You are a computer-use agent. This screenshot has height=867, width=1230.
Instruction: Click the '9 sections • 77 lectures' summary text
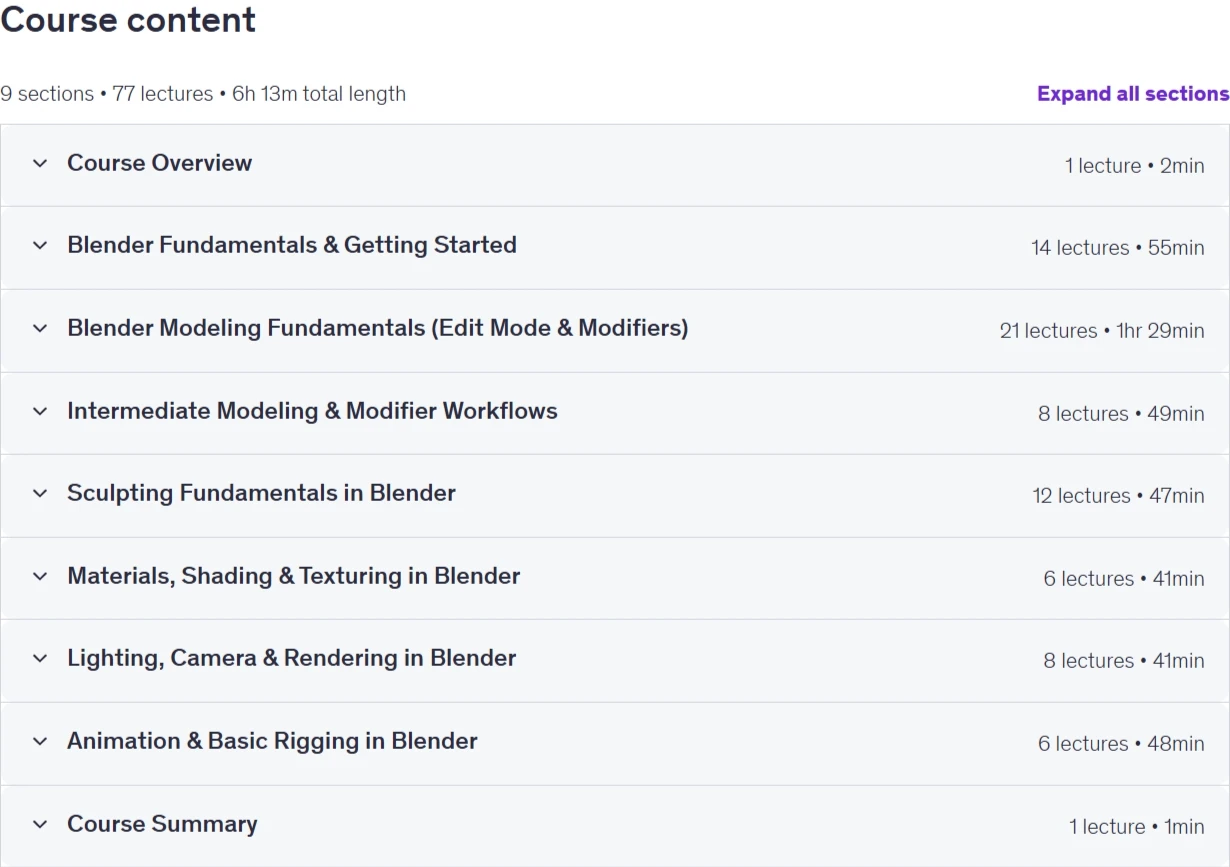107,94
